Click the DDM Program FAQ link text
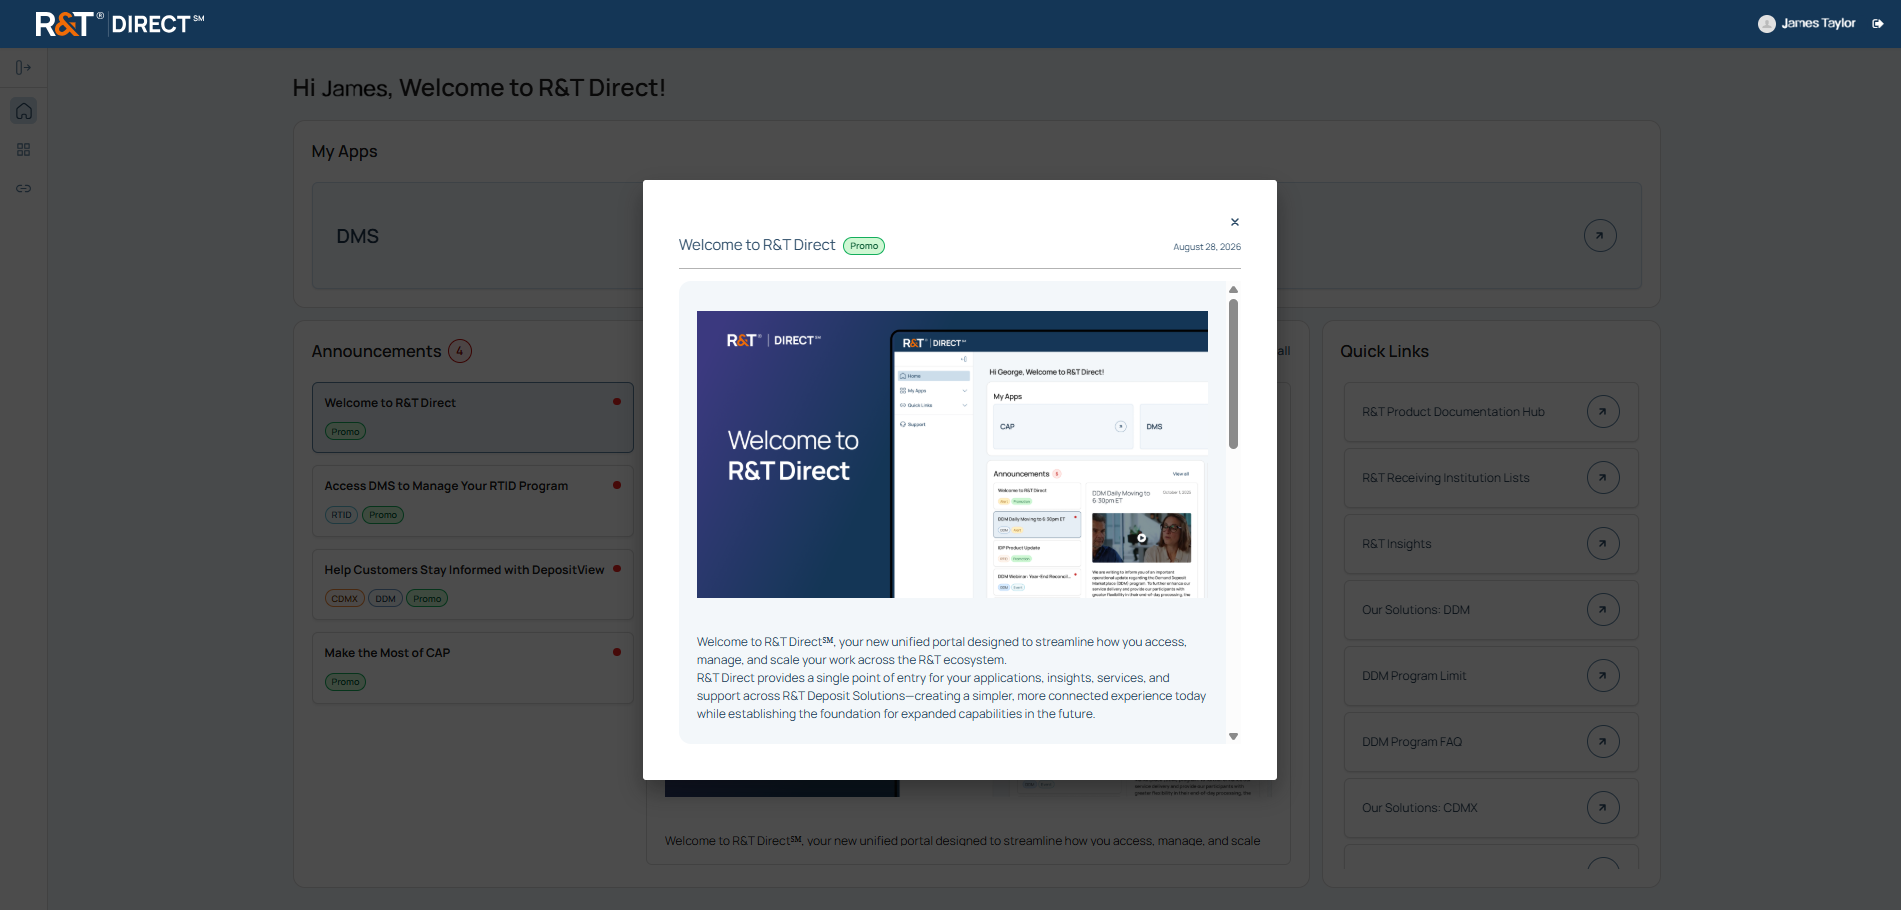The width and height of the screenshot is (1901, 910). click(x=1412, y=742)
